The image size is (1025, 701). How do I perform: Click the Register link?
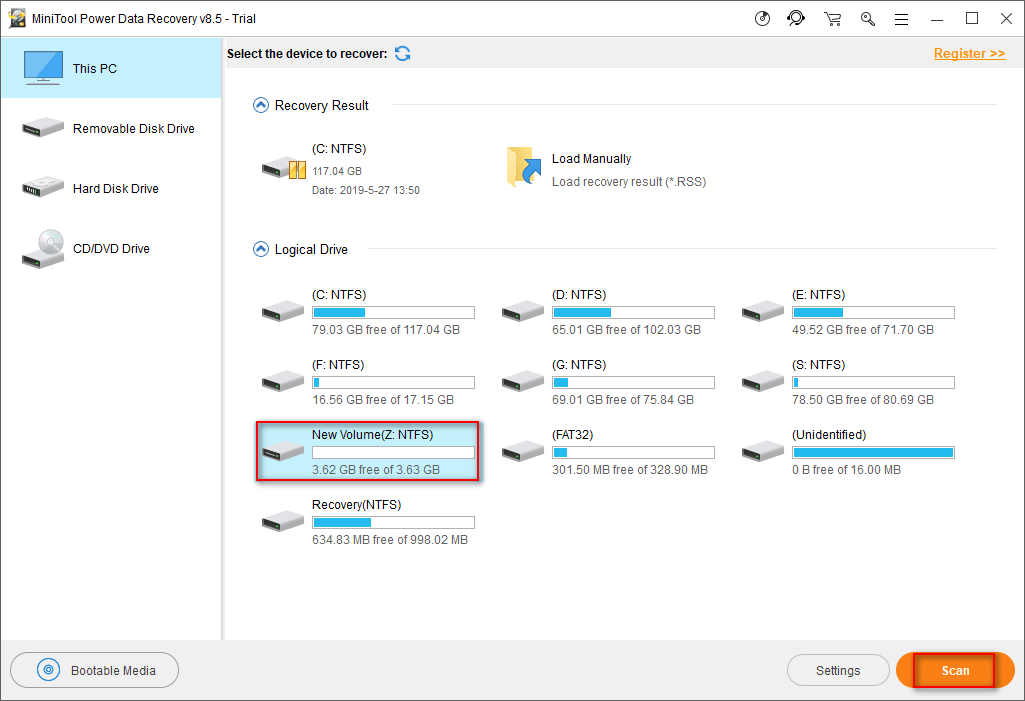click(x=969, y=53)
